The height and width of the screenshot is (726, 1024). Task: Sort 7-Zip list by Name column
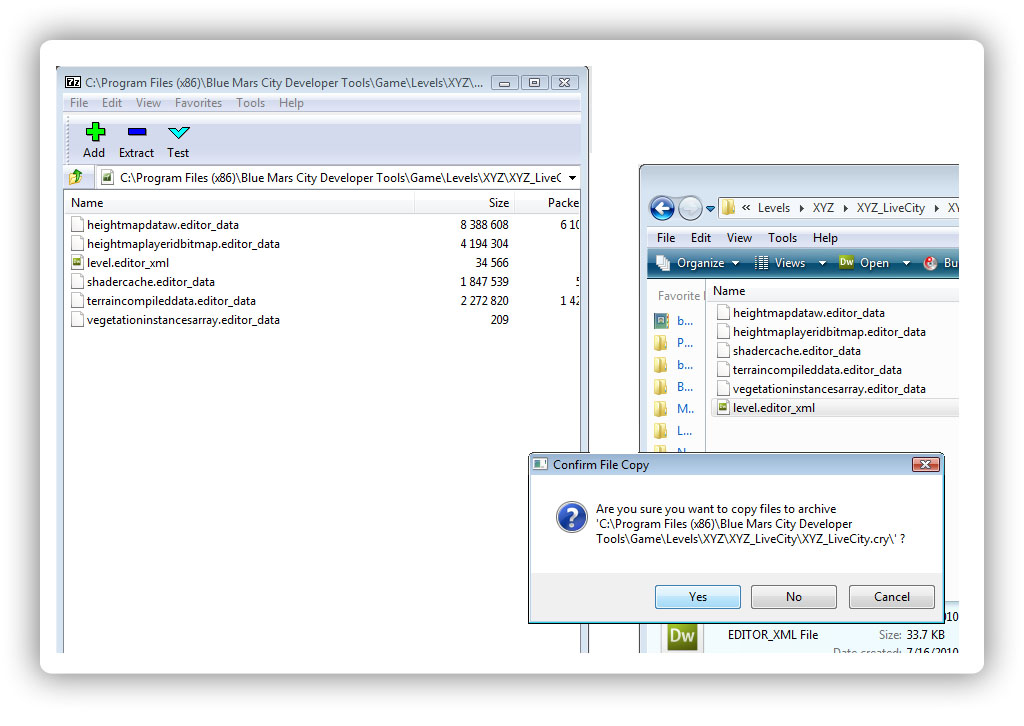click(240, 203)
